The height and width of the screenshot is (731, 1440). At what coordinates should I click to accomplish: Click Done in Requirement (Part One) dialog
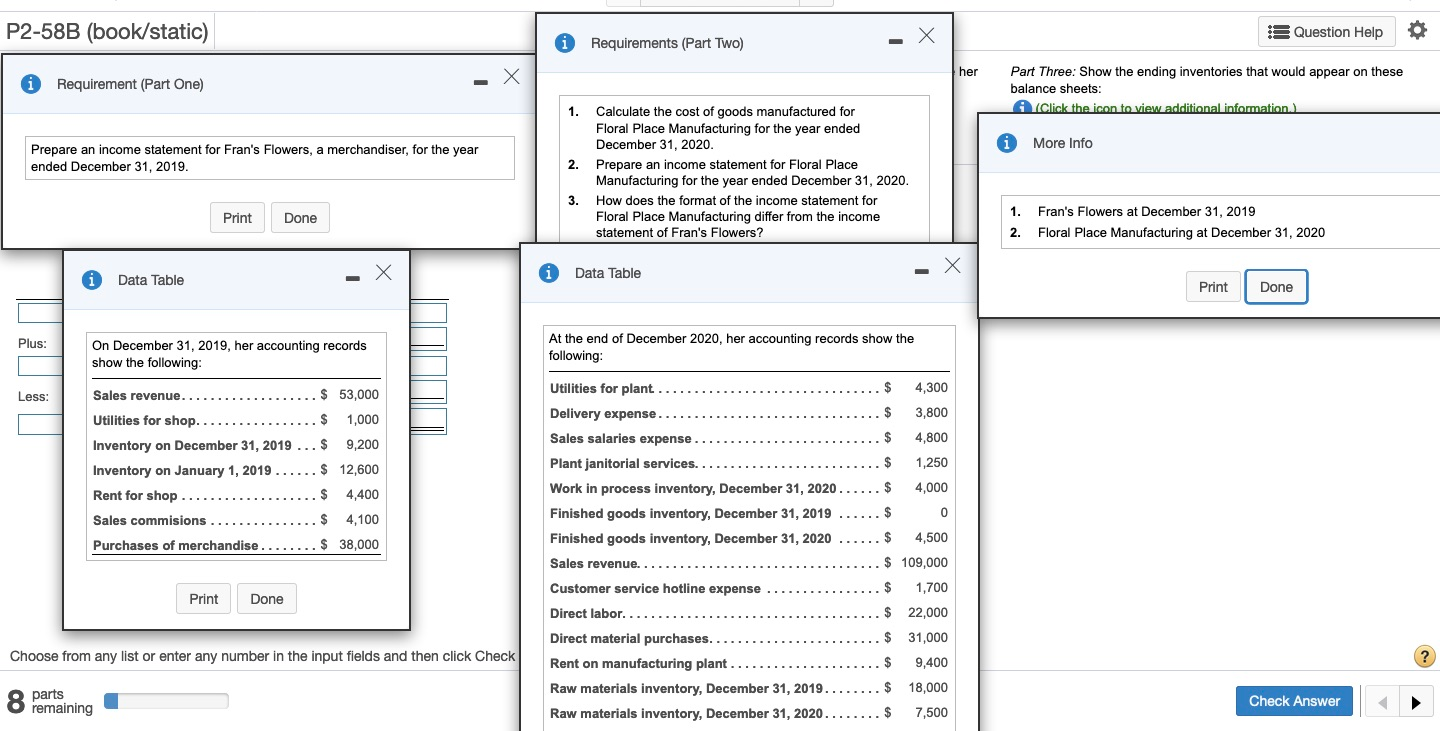(x=300, y=218)
